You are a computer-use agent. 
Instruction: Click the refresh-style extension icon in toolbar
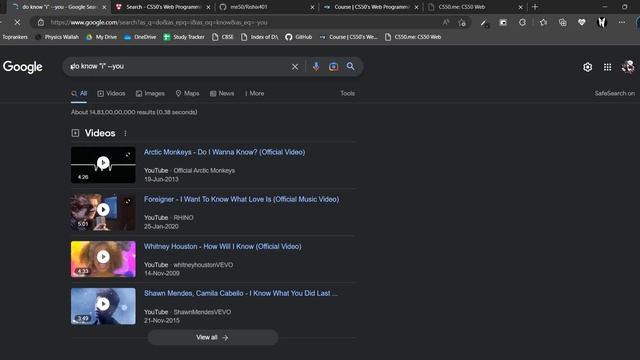[x=522, y=22]
